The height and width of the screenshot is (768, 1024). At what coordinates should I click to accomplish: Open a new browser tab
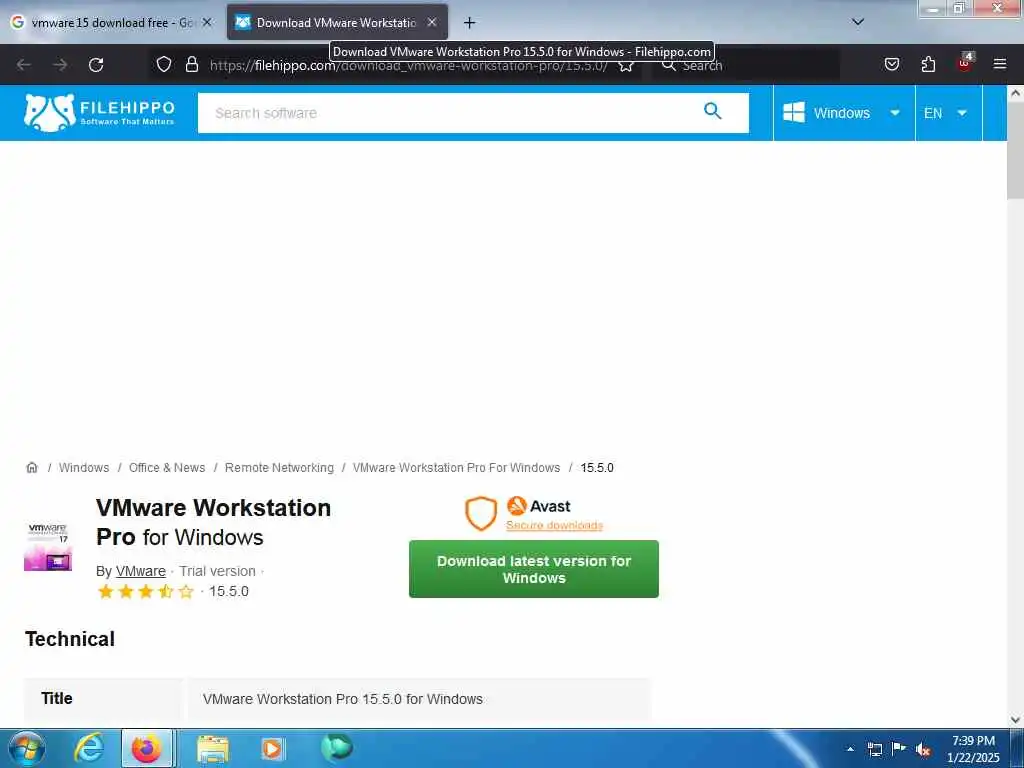[x=469, y=23]
